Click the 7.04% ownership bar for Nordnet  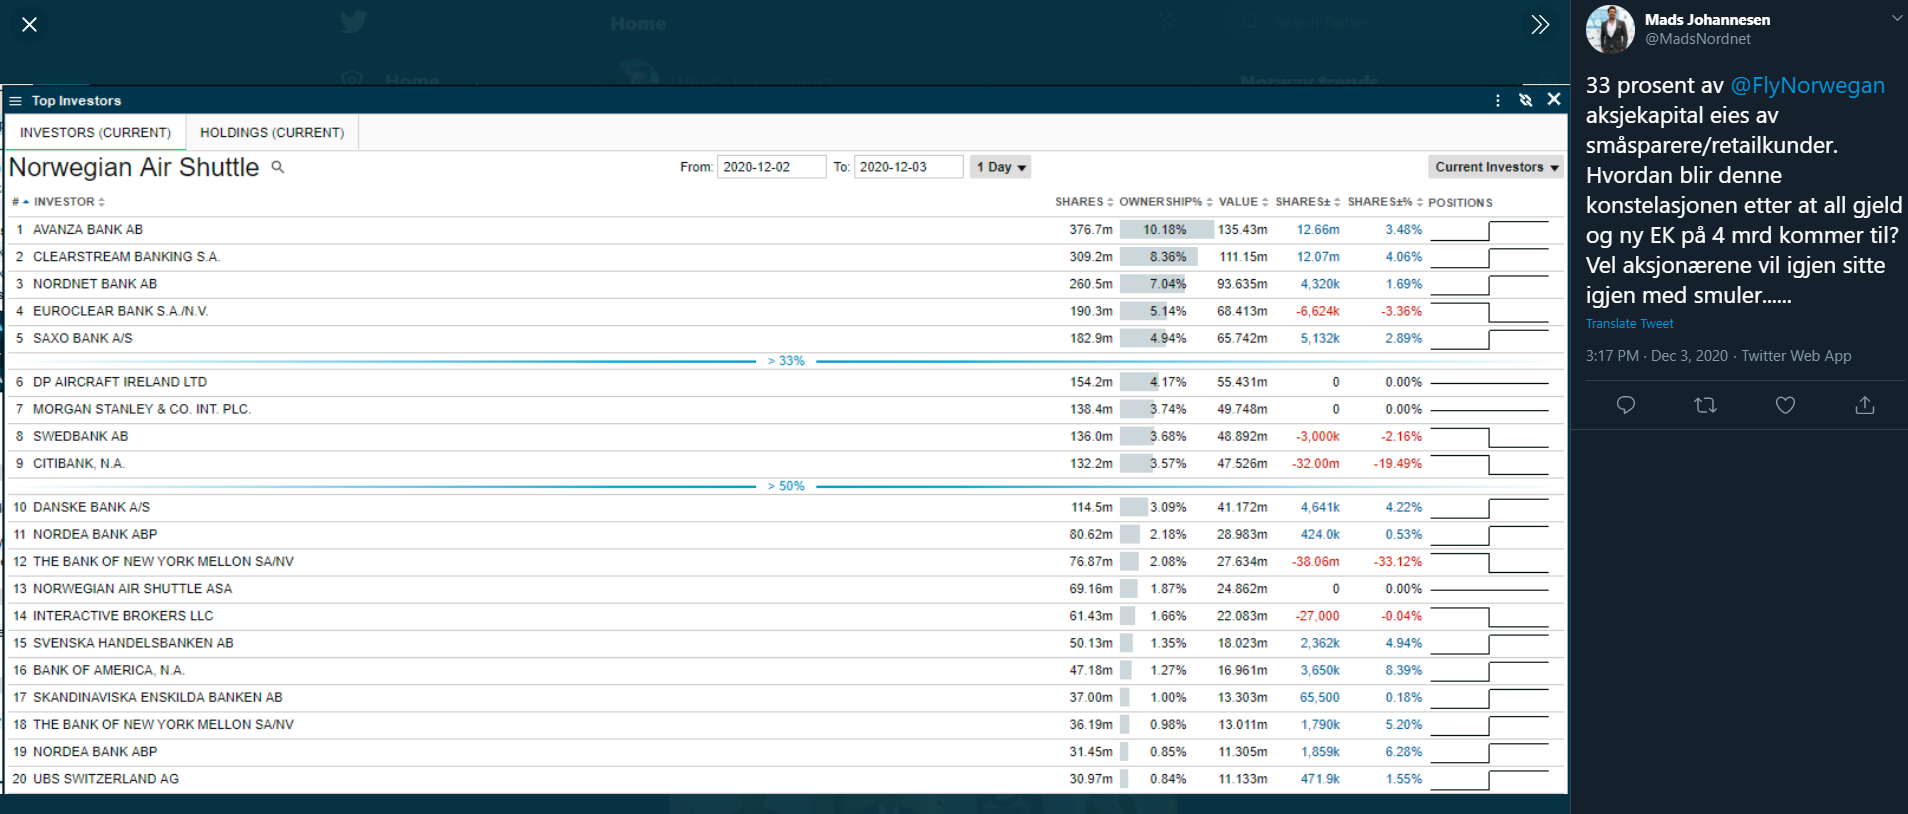coord(1153,284)
